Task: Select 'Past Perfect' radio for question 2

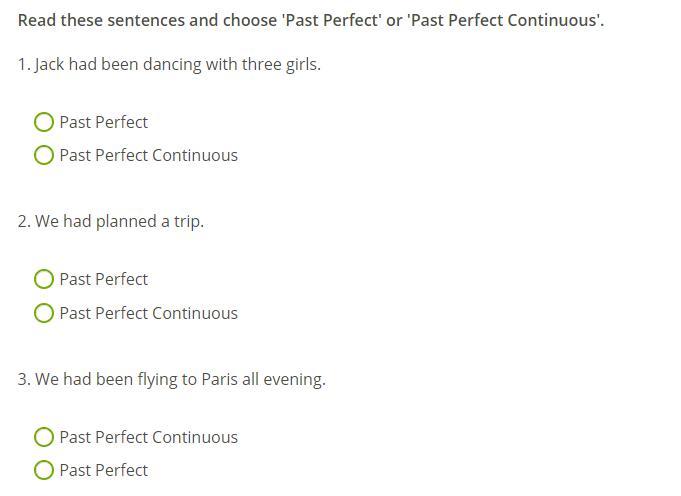Action: (x=44, y=279)
